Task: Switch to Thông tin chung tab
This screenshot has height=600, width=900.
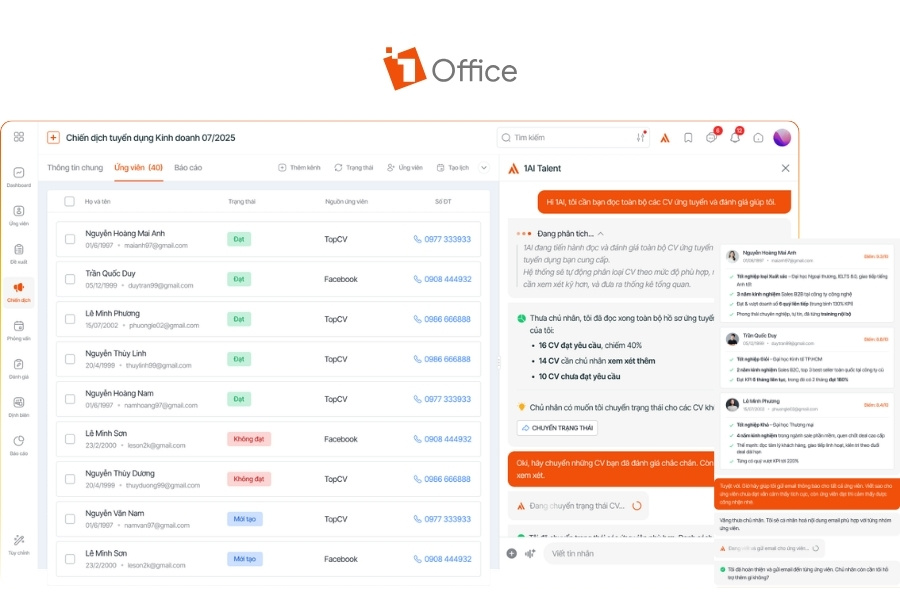Action: [x=75, y=168]
